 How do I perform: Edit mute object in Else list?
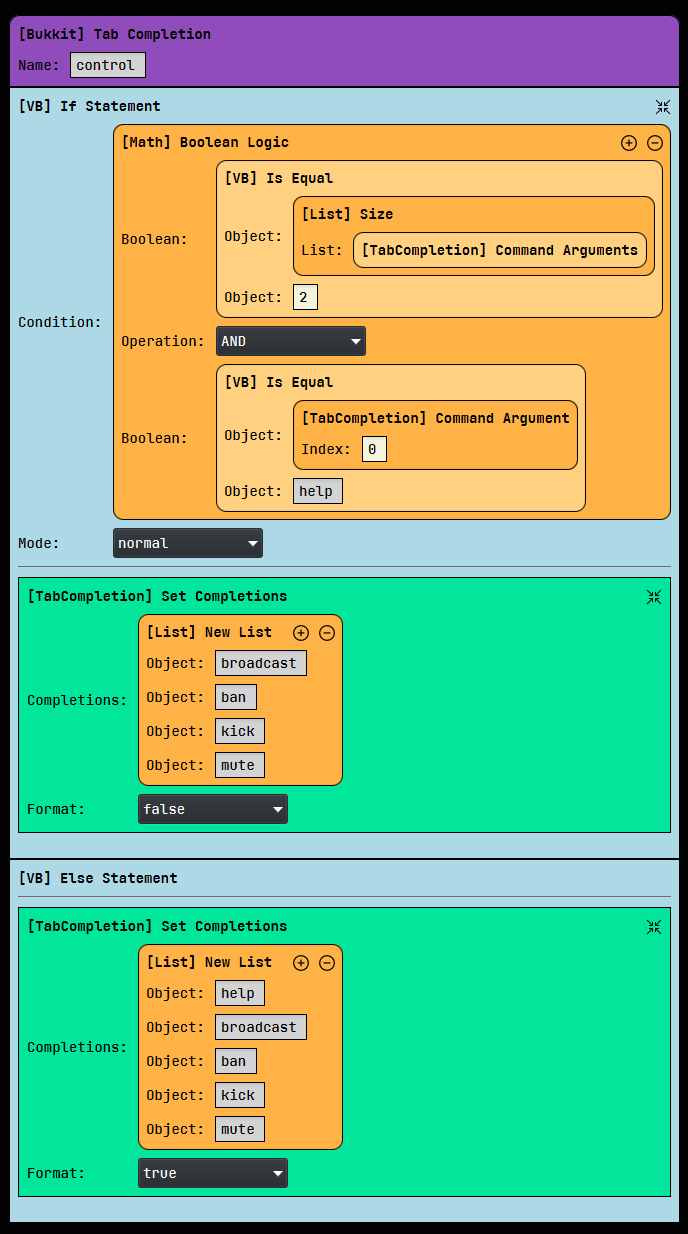[240, 1129]
